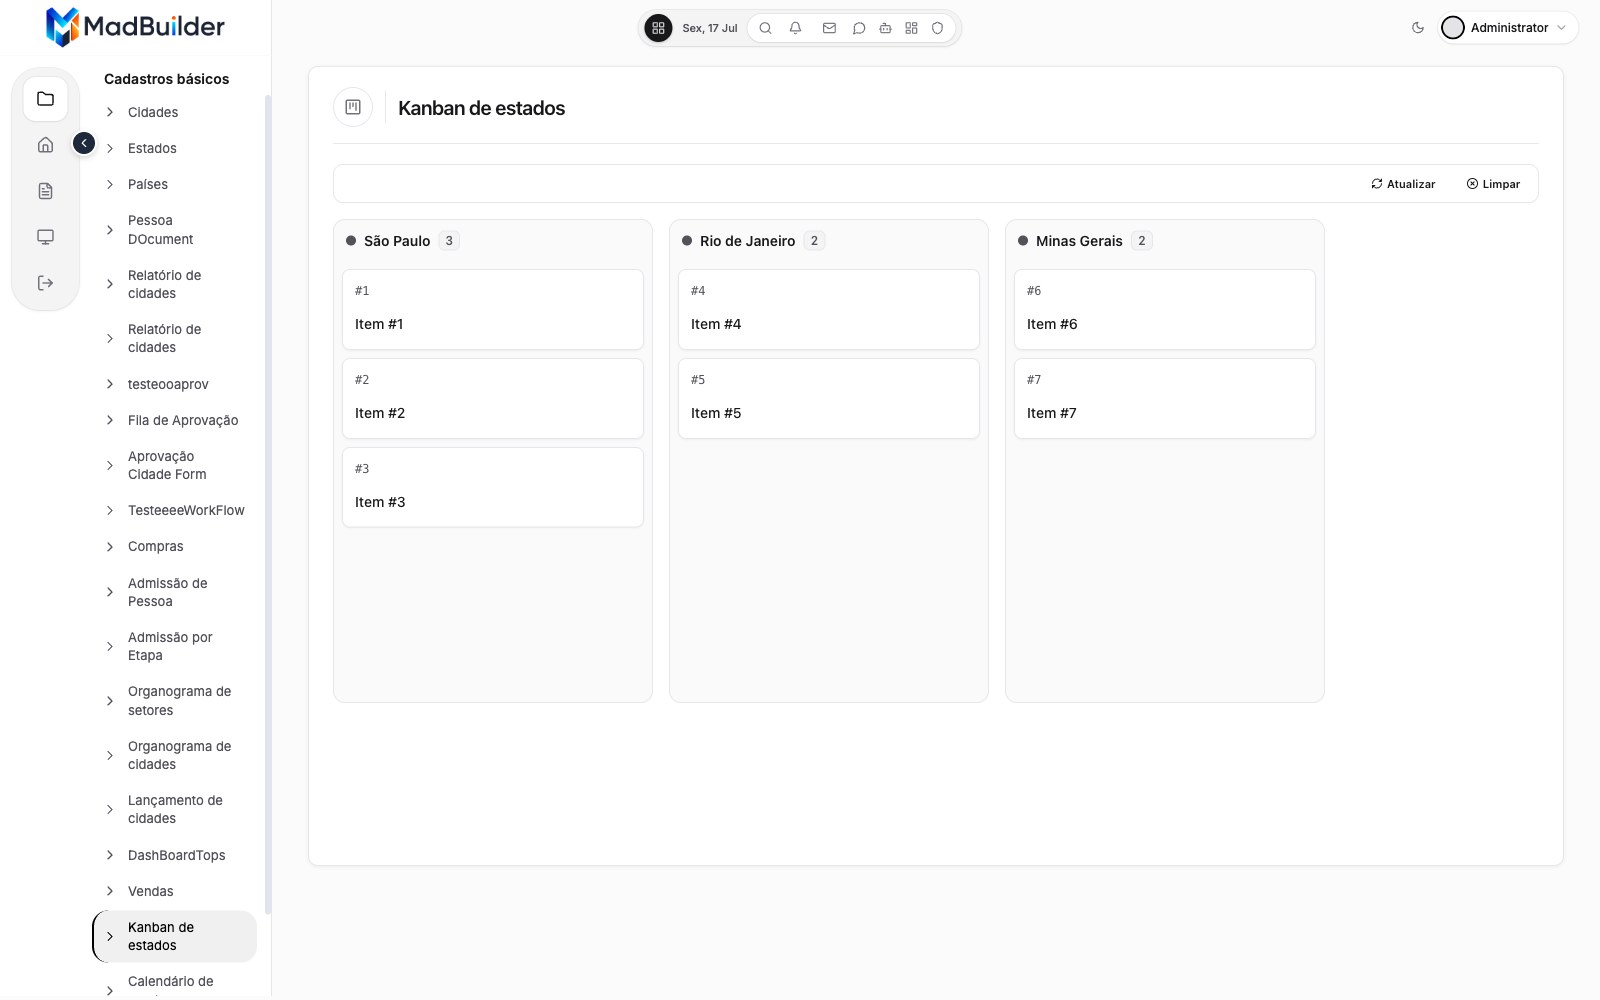Click the search magnifier icon

coord(765,28)
